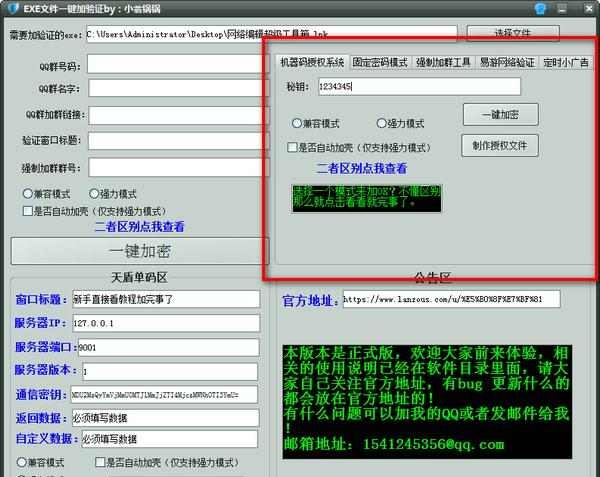The width and height of the screenshot is (600, 477).
Task: Click the QQ群加群链接 input field
Action: point(179,115)
